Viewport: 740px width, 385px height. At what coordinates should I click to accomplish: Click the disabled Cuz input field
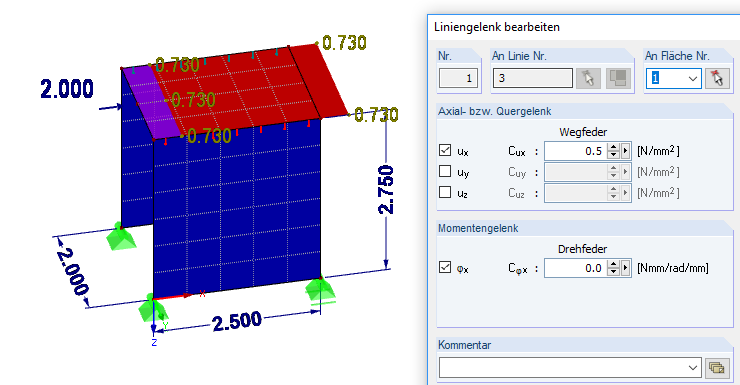pyautogui.click(x=576, y=193)
